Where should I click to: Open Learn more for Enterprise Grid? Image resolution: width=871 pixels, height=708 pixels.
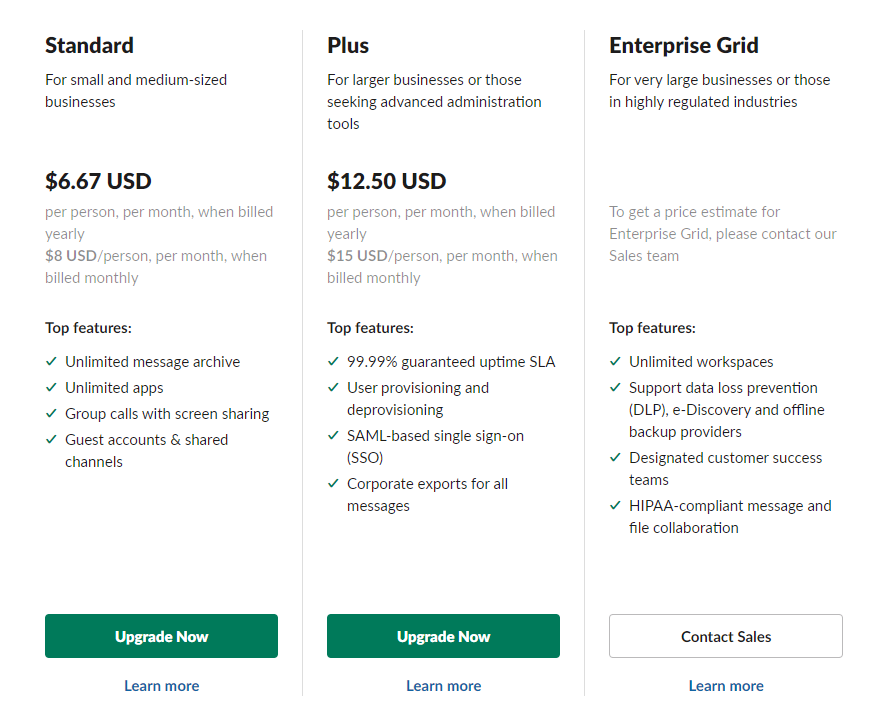(x=726, y=686)
